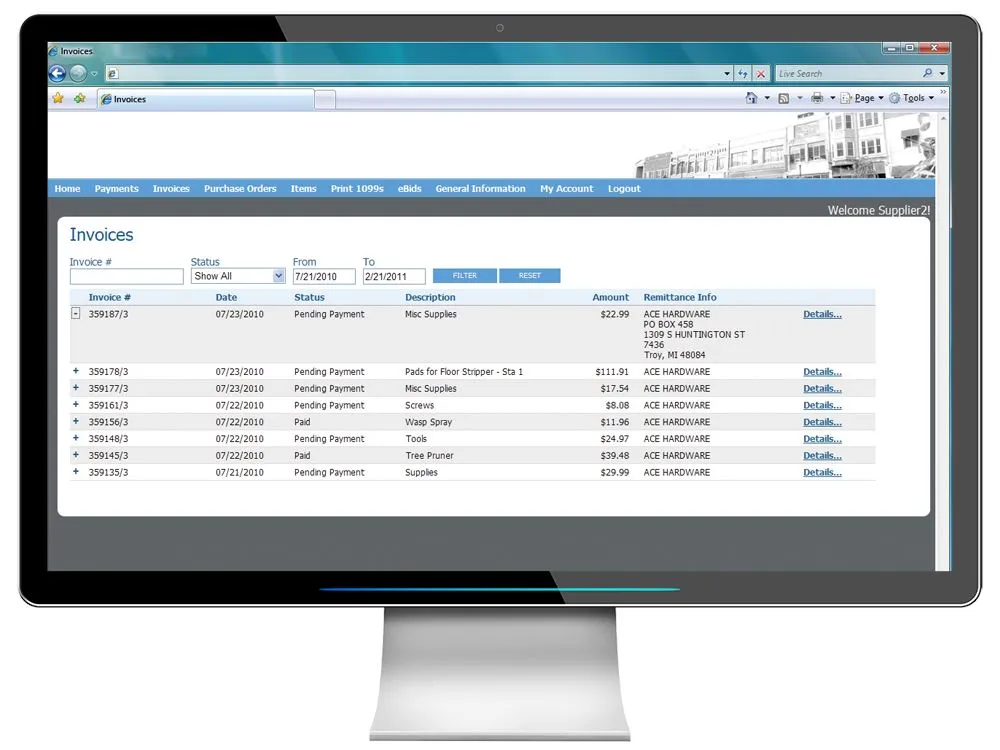Screen dimensions: 1000x750
Task: Expand invoice 359178/3 details row
Action: coord(74,371)
